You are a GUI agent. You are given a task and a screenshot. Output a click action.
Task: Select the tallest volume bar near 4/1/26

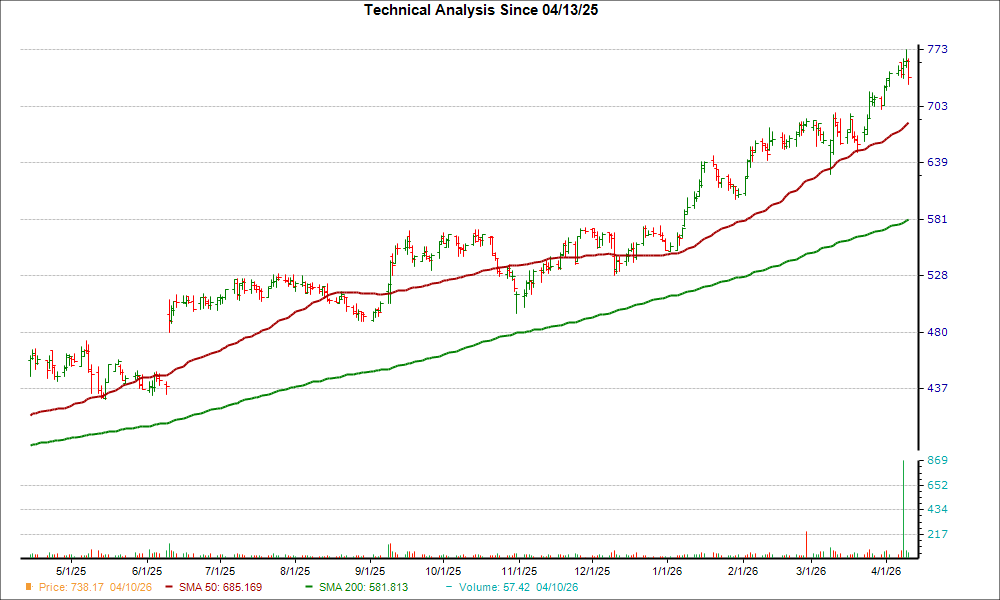(905, 505)
